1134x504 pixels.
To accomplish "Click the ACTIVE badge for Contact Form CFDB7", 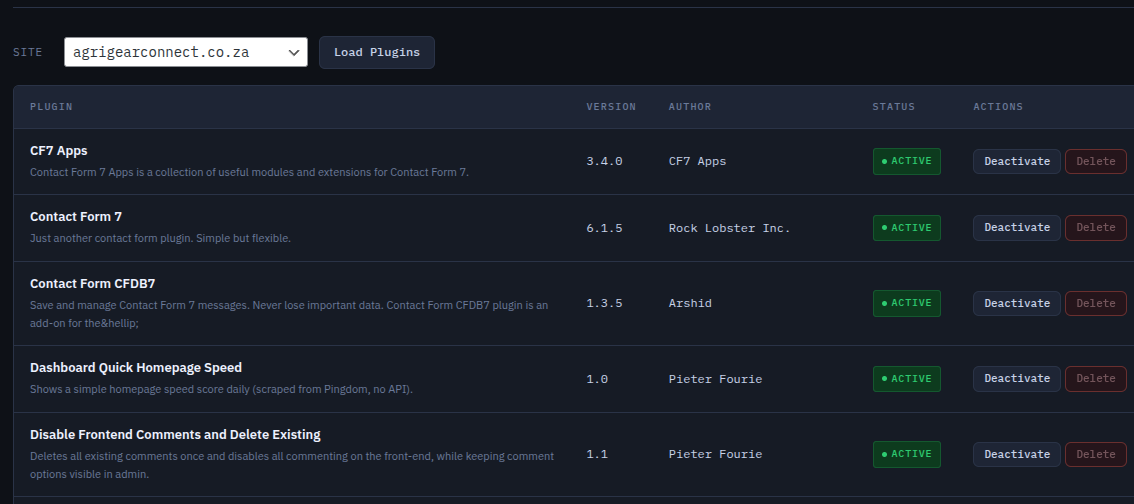I will (x=907, y=304).
